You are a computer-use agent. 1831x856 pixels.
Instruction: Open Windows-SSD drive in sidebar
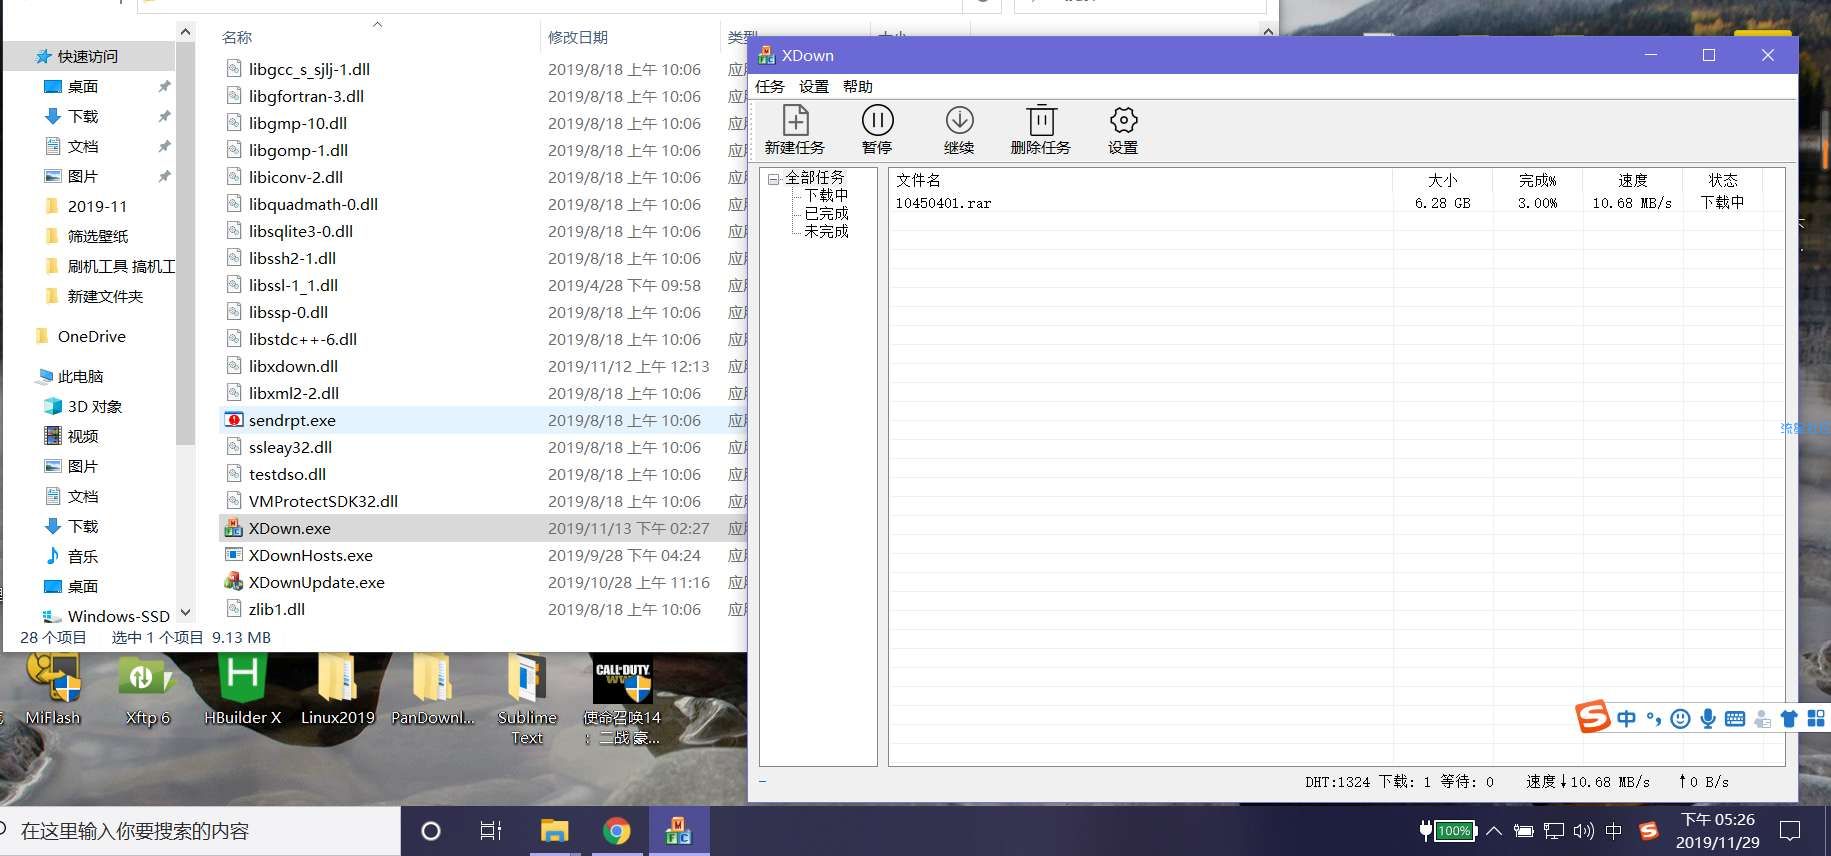[x=118, y=616]
